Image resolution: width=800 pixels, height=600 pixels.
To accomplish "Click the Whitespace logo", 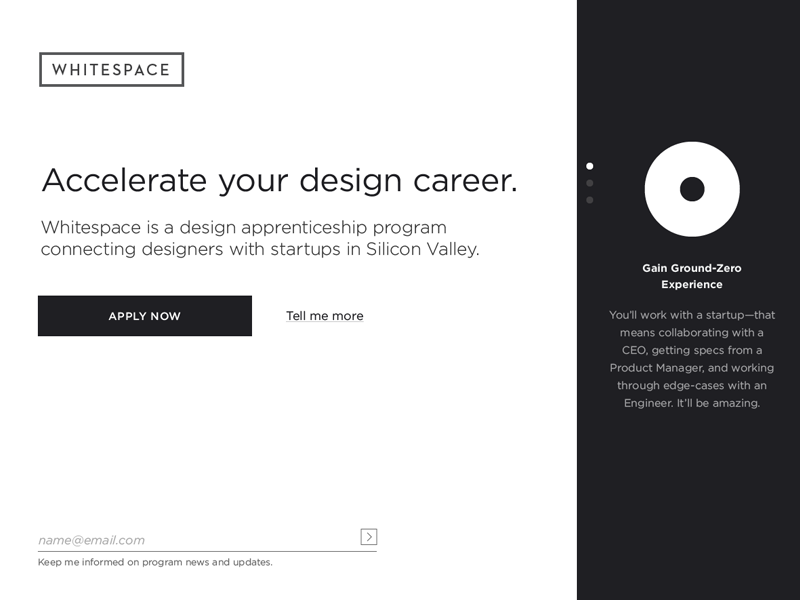I will pos(111,70).
